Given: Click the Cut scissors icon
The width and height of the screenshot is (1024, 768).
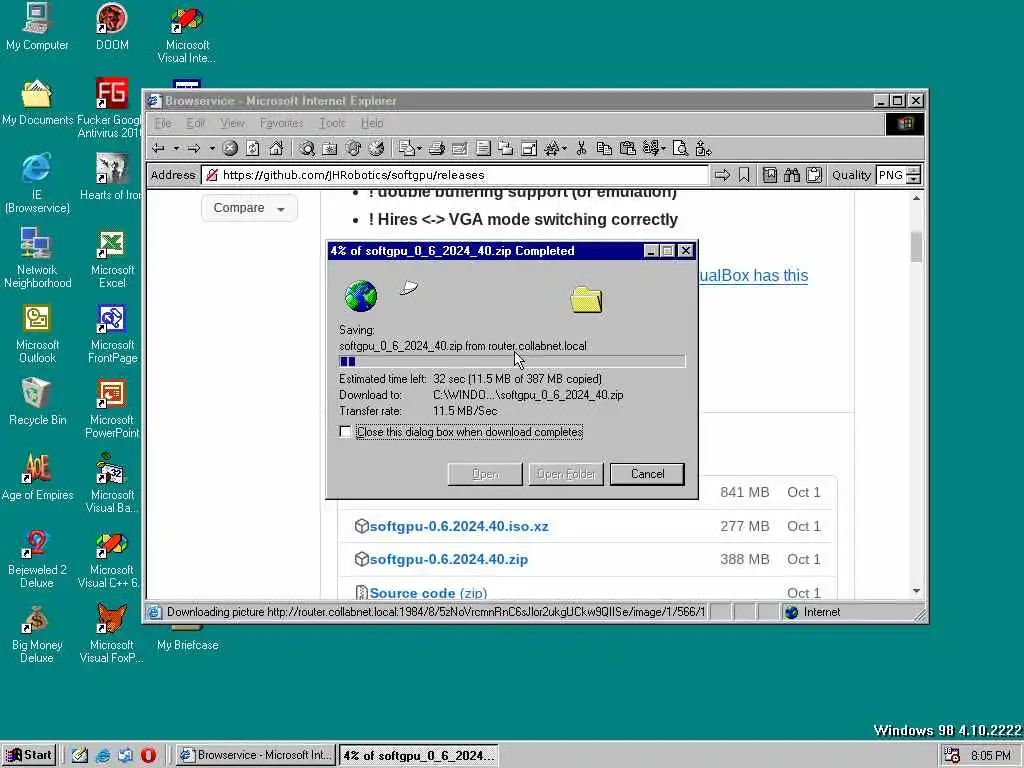Looking at the screenshot, I should pos(581,149).
